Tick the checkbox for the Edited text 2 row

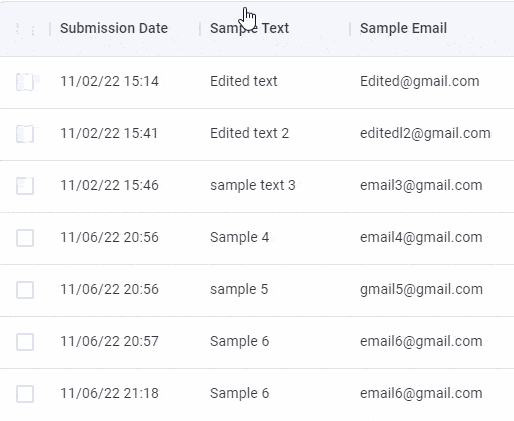(x=25, y=134)
